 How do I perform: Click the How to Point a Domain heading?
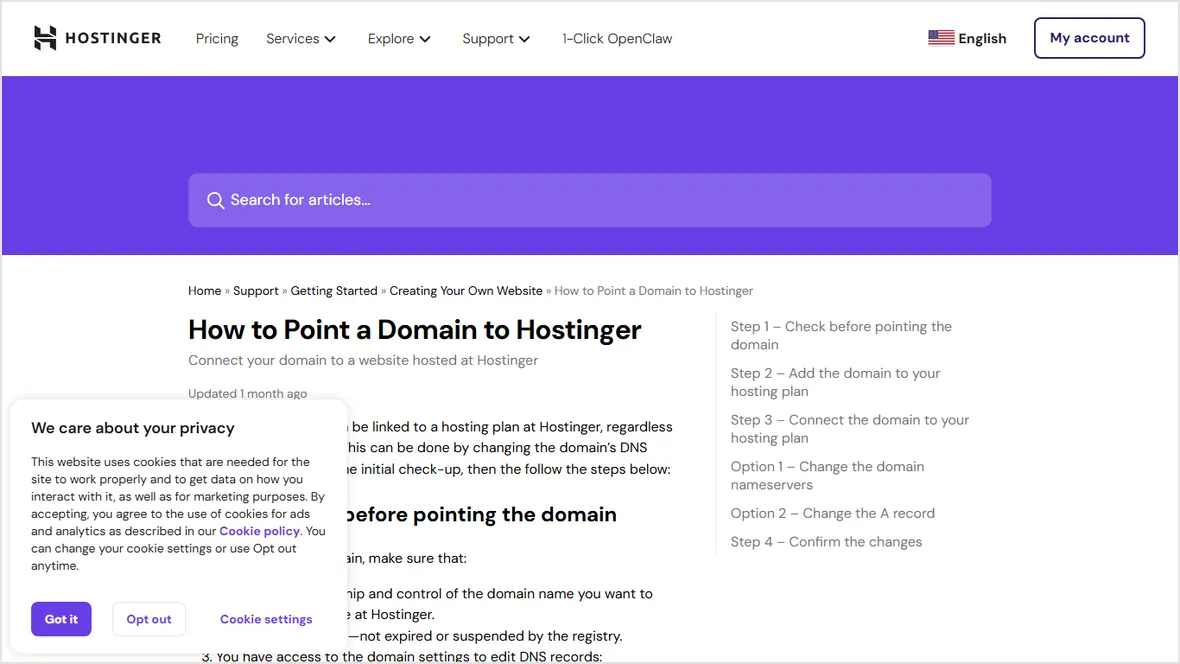(x=415, y=330)
